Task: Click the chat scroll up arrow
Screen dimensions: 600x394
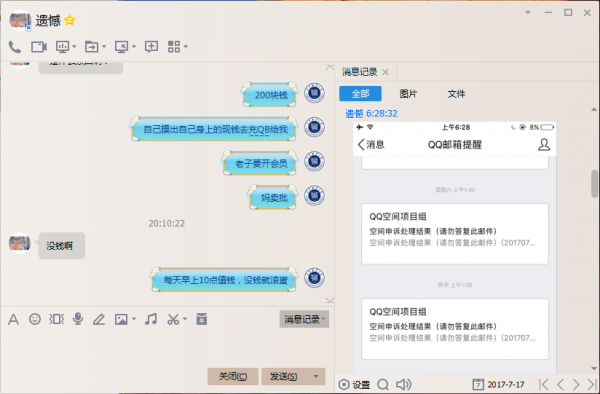Action: click(329, 67)
